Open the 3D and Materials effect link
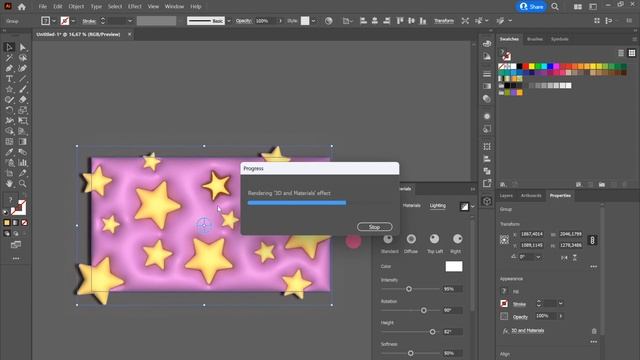 (x=527, y=331)
